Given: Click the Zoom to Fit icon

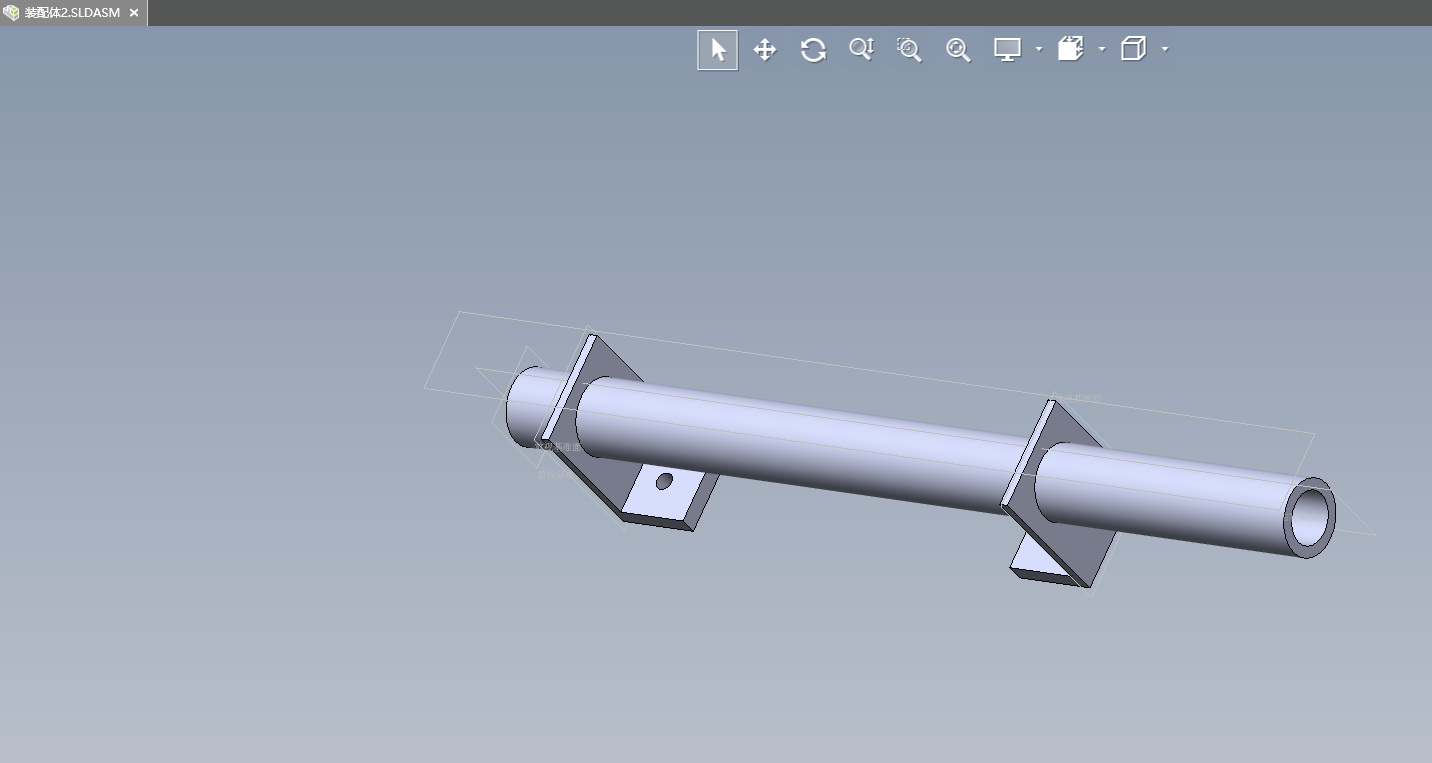Looking at the screenshot, I should [x=958, y=50].
